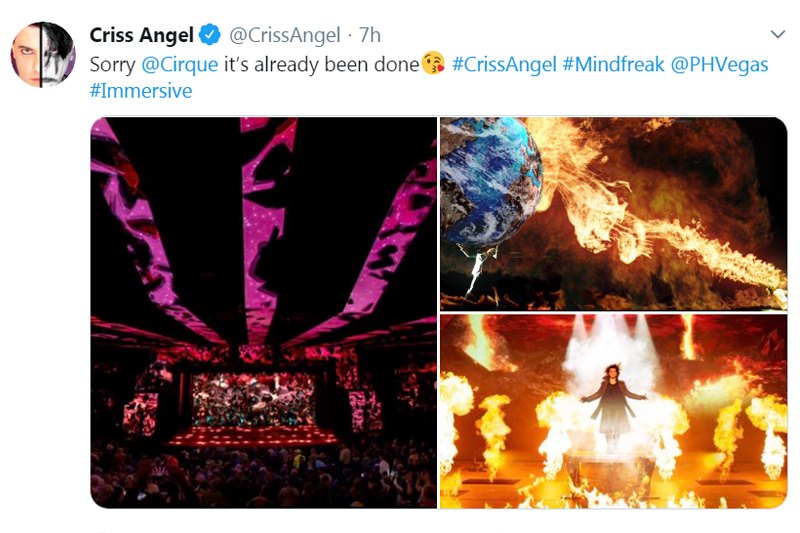Follow the #Immersive hashtag

tap(141, 91)
